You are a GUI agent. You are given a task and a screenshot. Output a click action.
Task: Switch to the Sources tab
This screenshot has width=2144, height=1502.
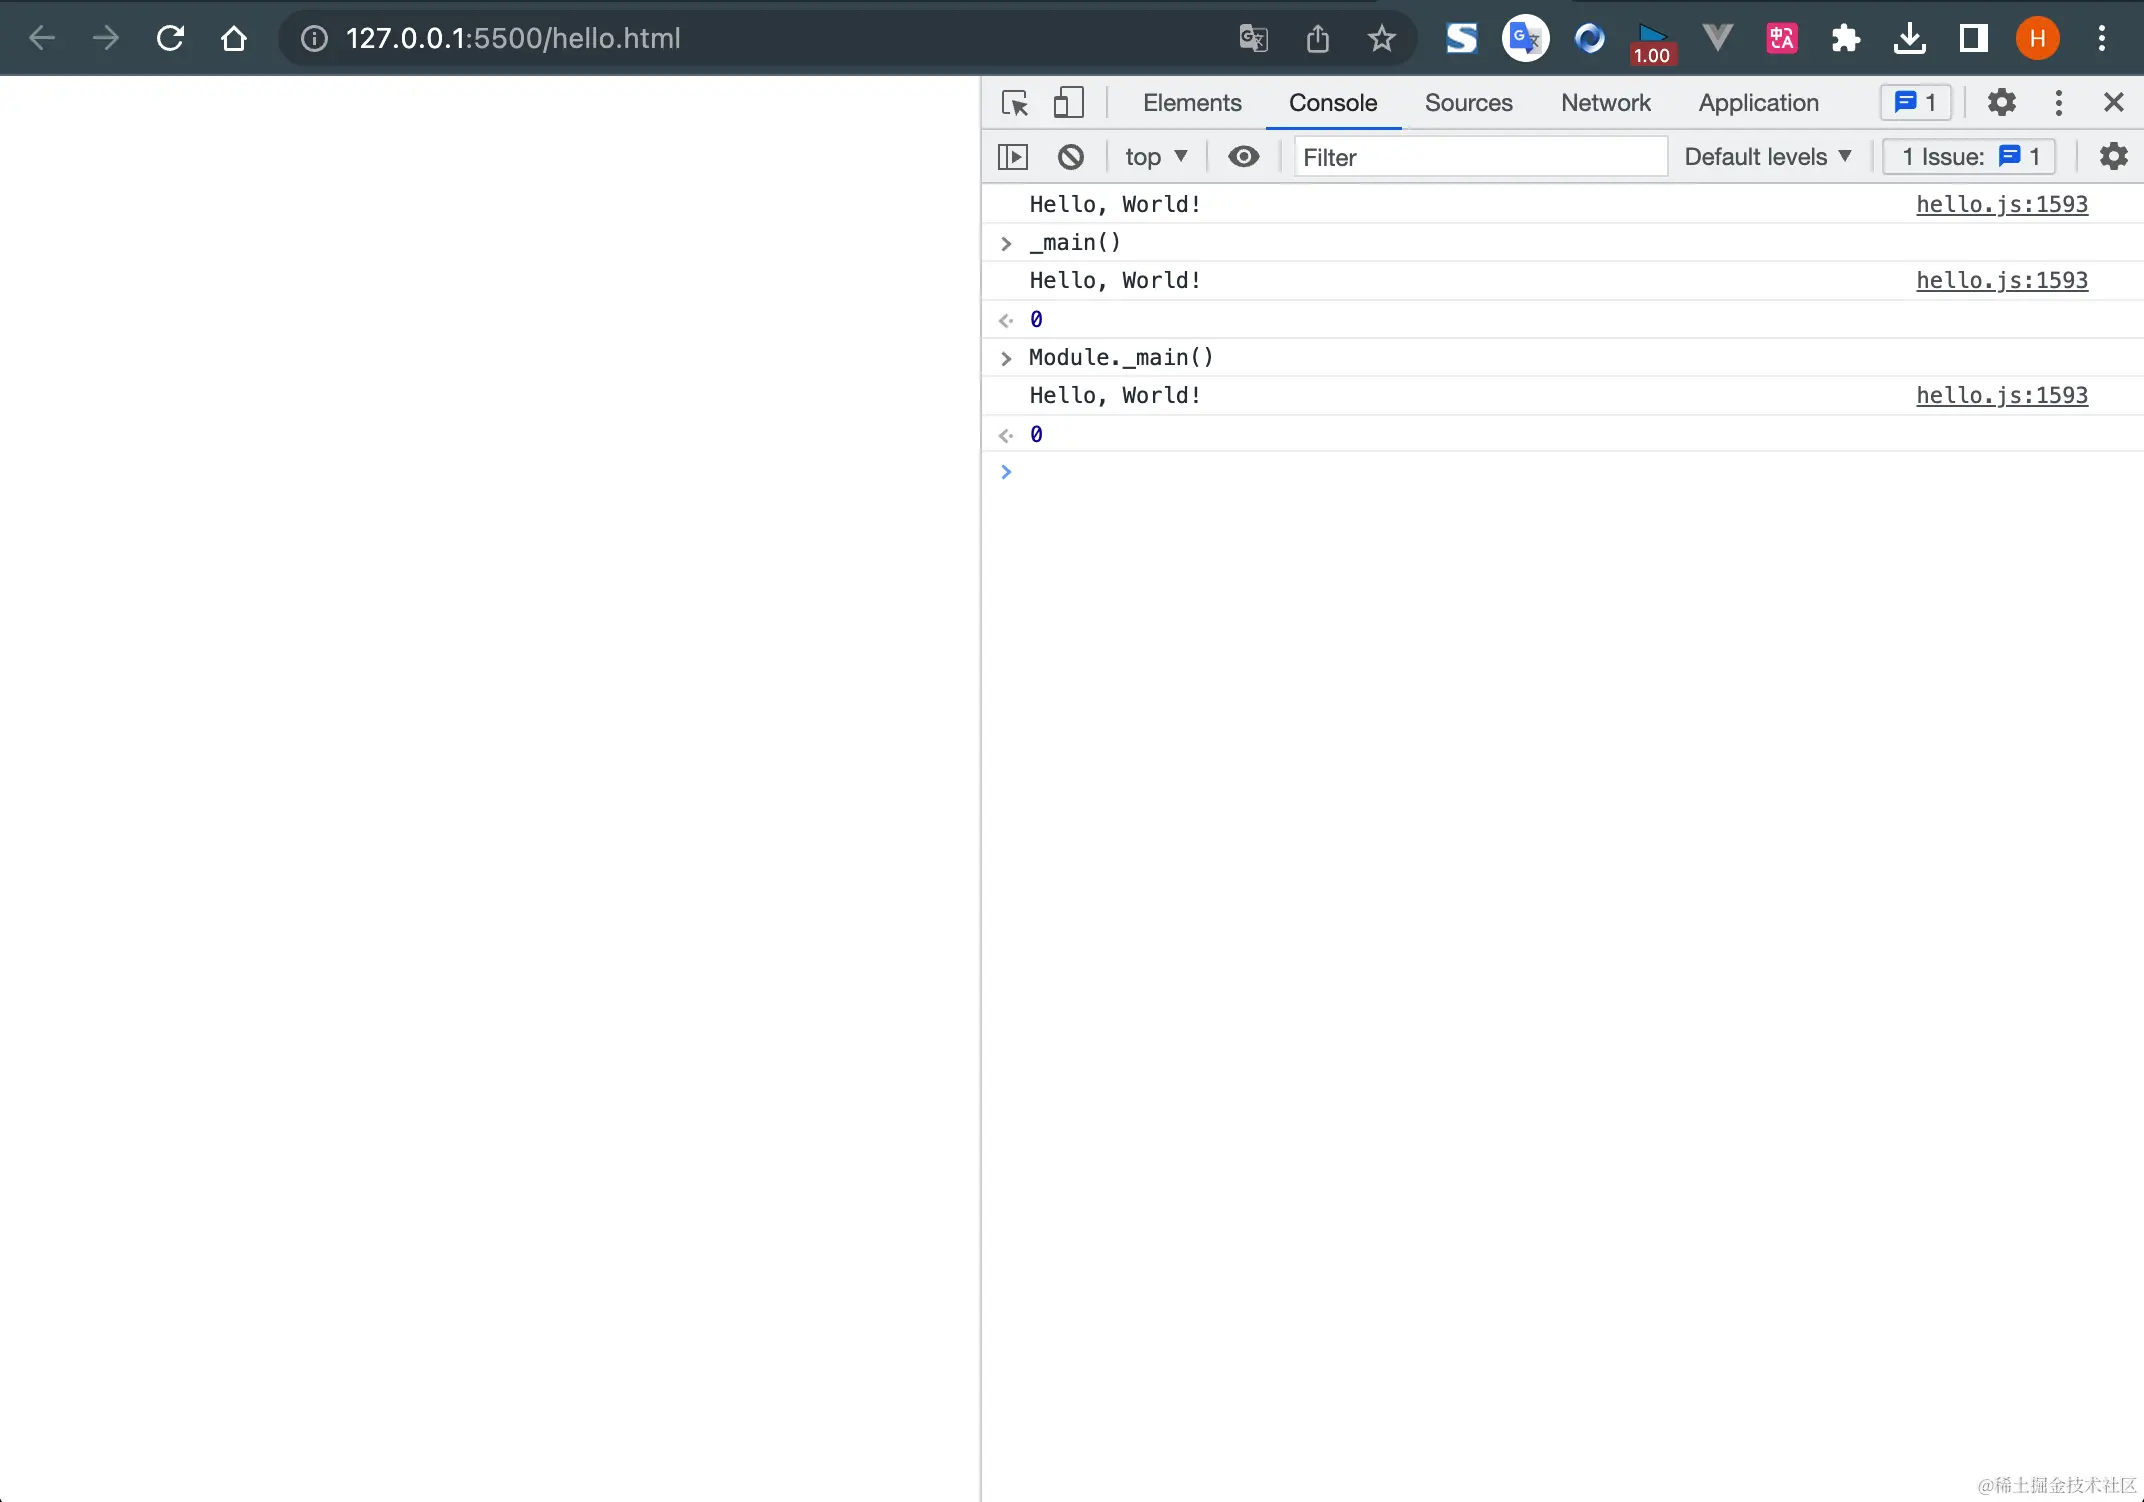pos(1468,103)
